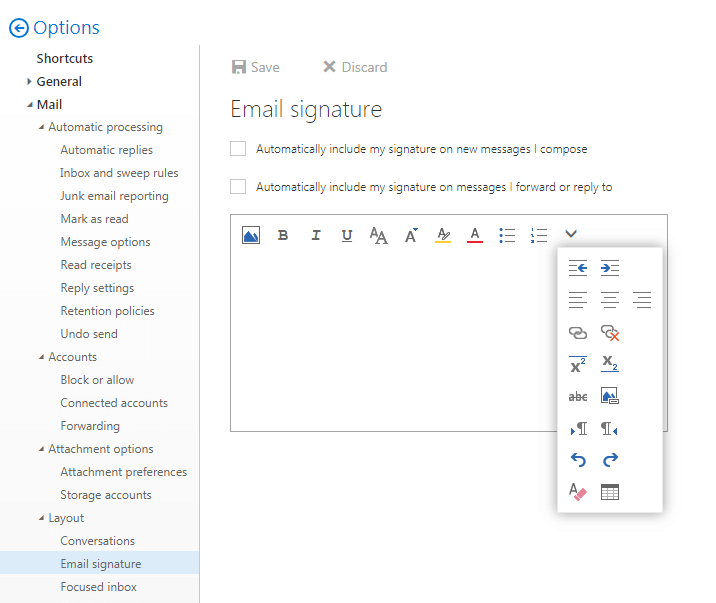The image size is (716, 603).
Task: Insert a numbered list
Action: (539, 235)
